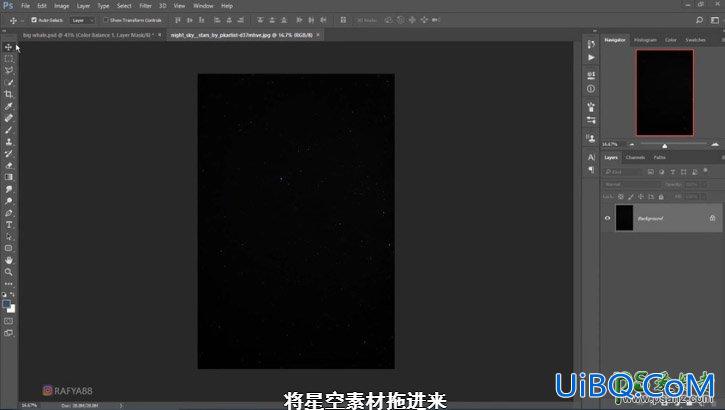725x410 pixels.
Task: Select the Lasso tool
Action: click(x=8, y=71)
